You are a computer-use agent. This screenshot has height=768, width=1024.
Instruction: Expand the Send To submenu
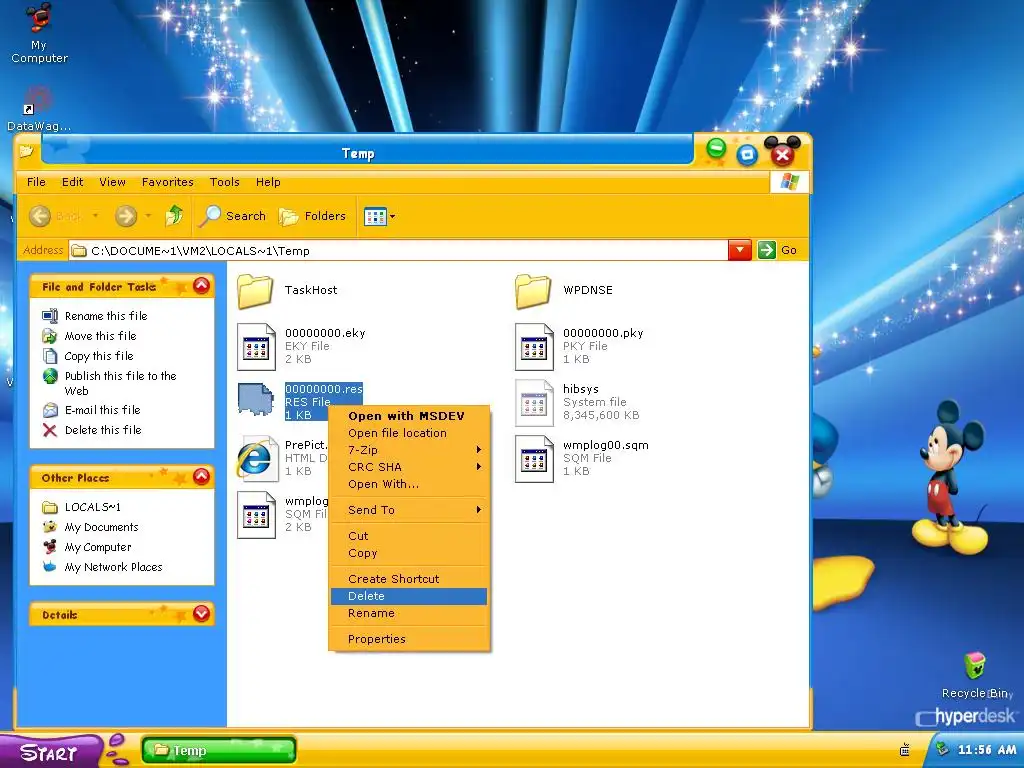[x=409, y=510]
